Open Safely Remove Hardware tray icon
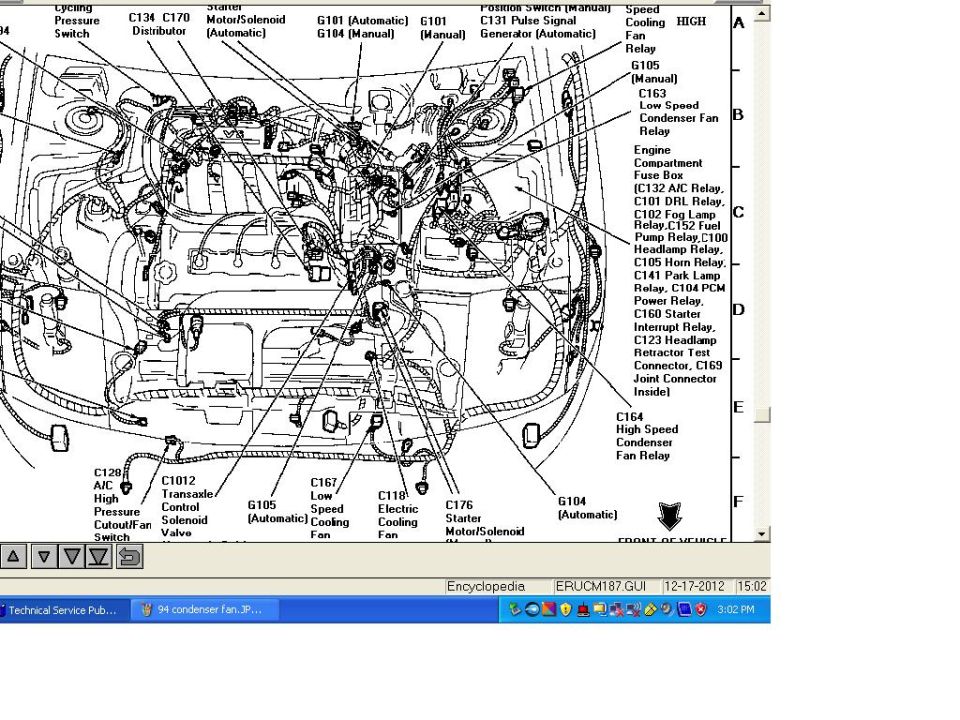 coord(515,609)
